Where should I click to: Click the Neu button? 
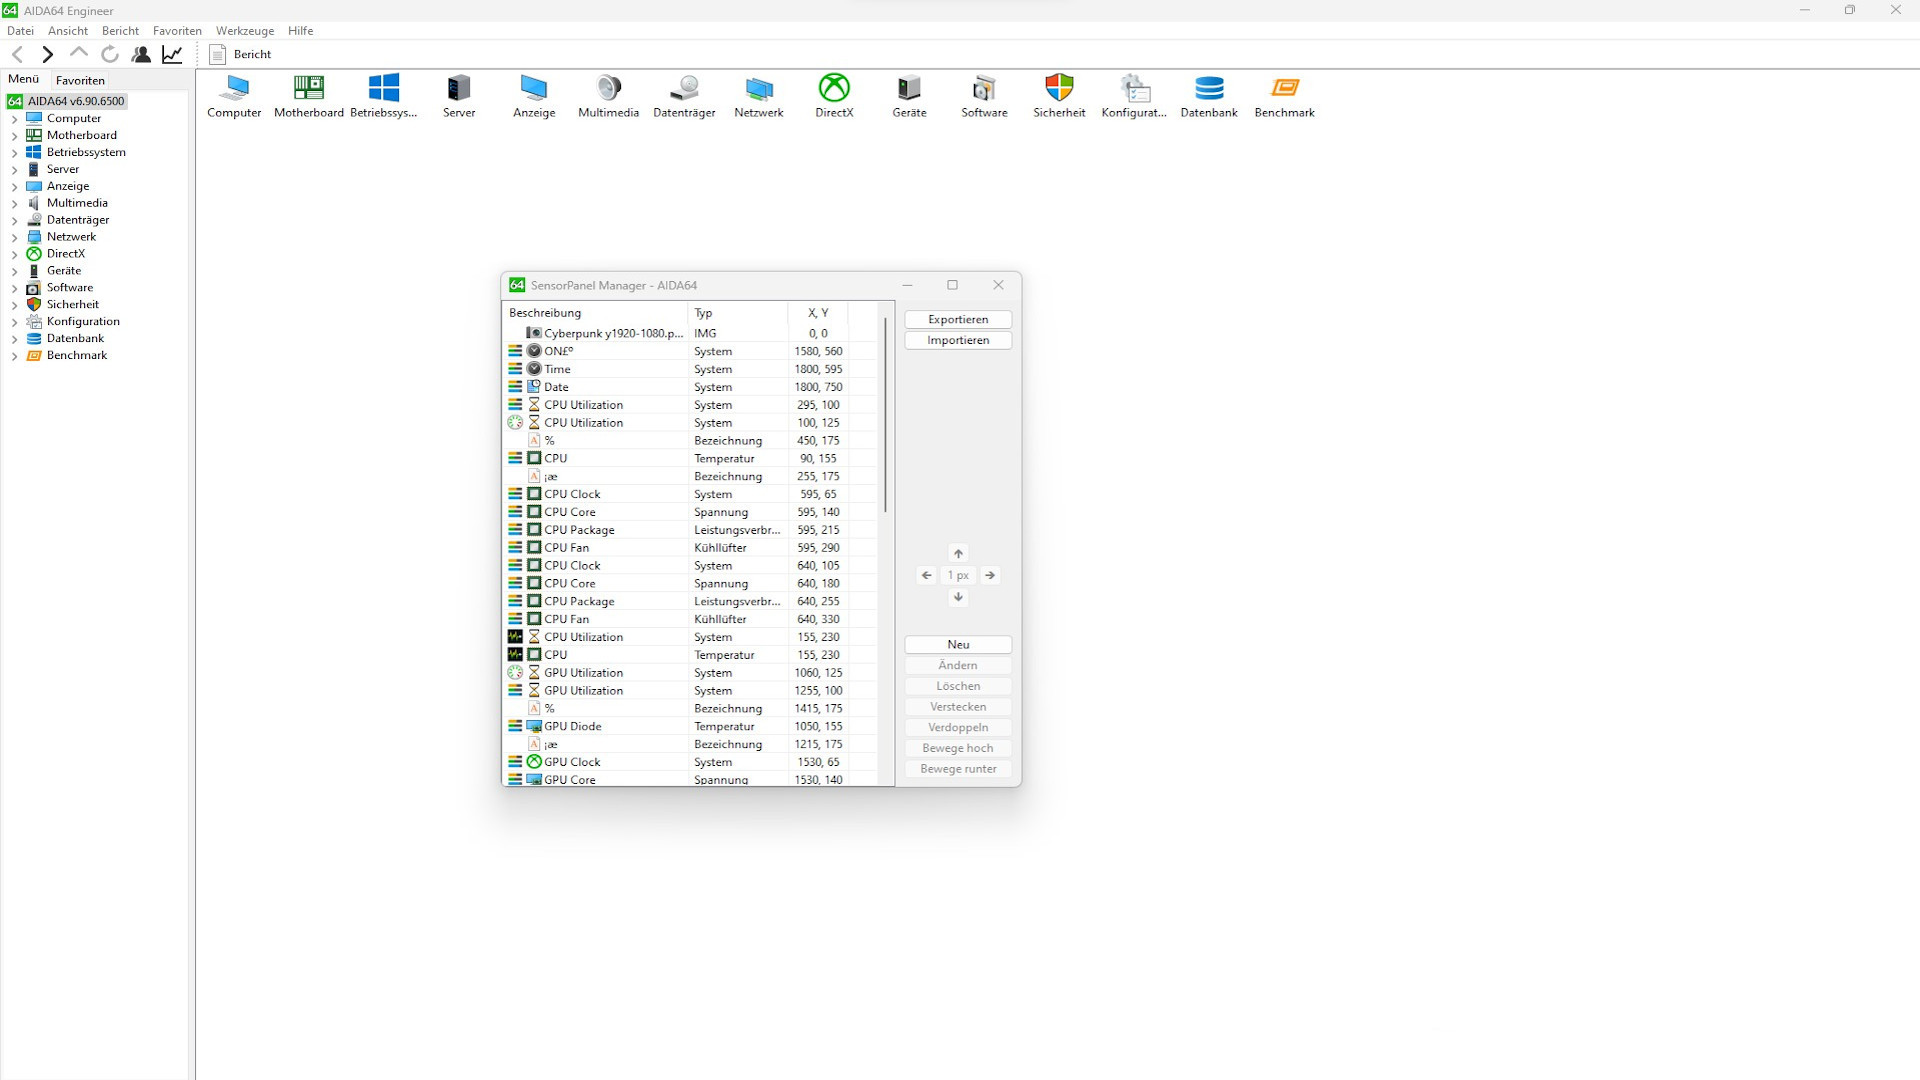click(957, 644)
